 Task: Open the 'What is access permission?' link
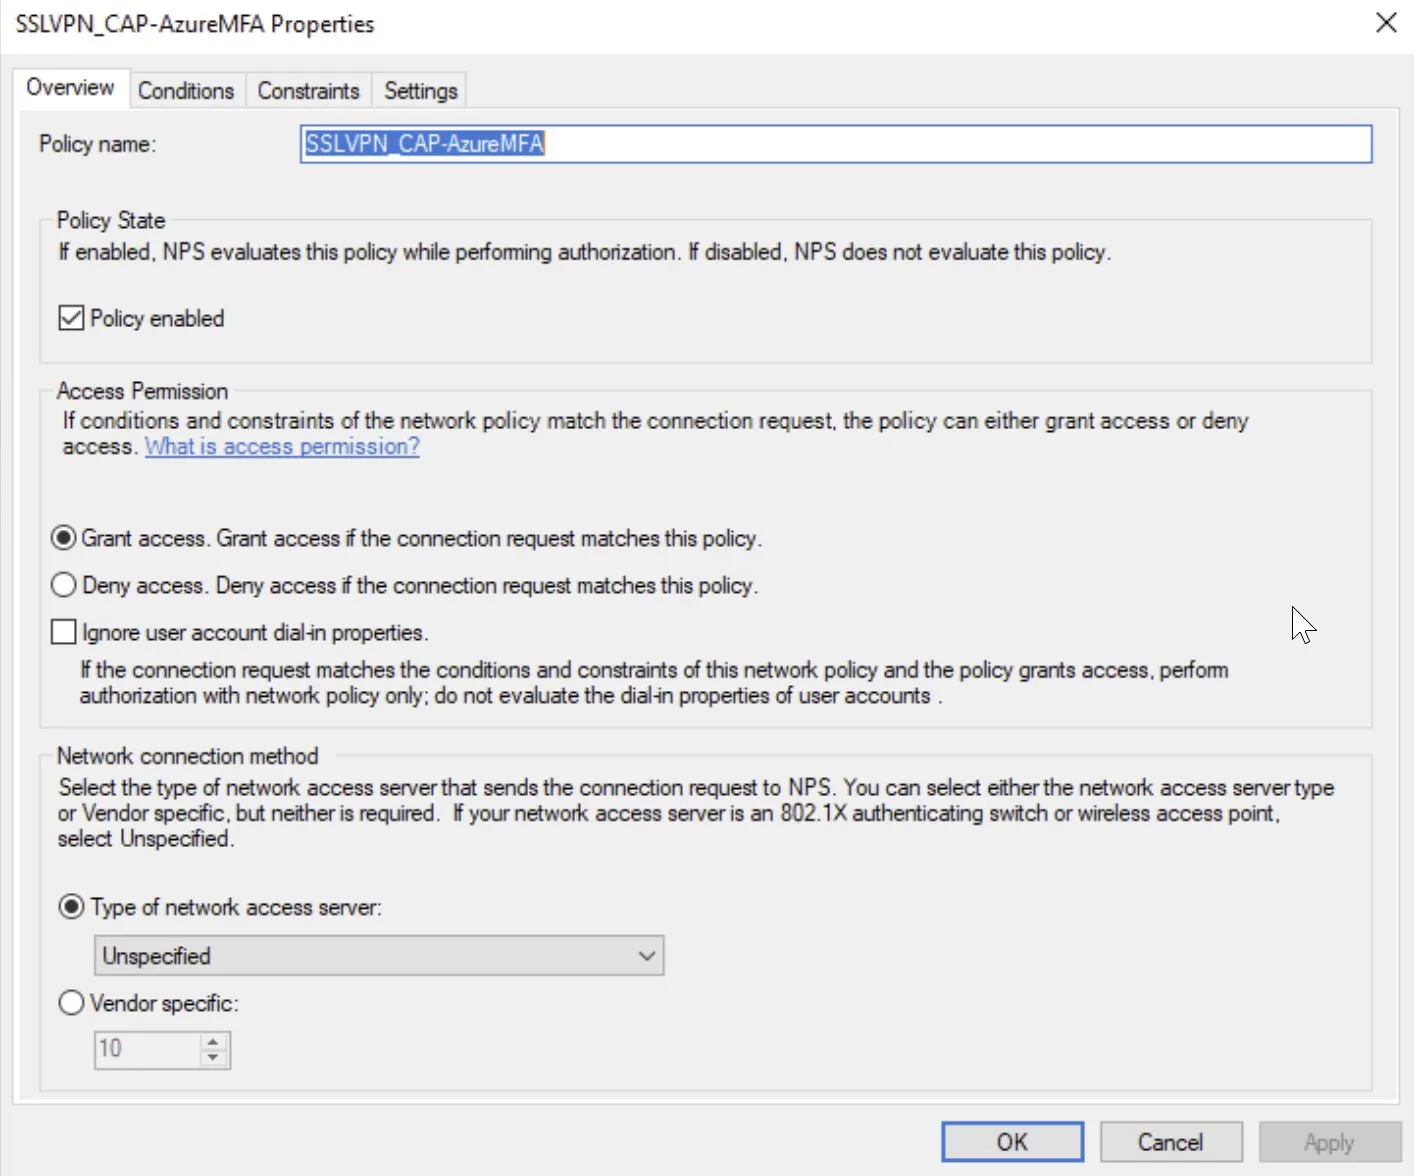(x=282, y=446)
